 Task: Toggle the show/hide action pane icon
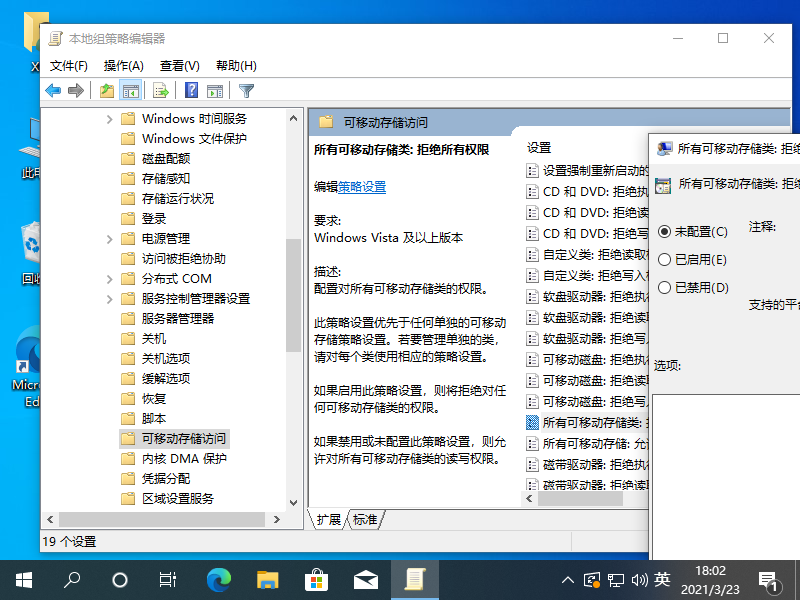point(214,91)
